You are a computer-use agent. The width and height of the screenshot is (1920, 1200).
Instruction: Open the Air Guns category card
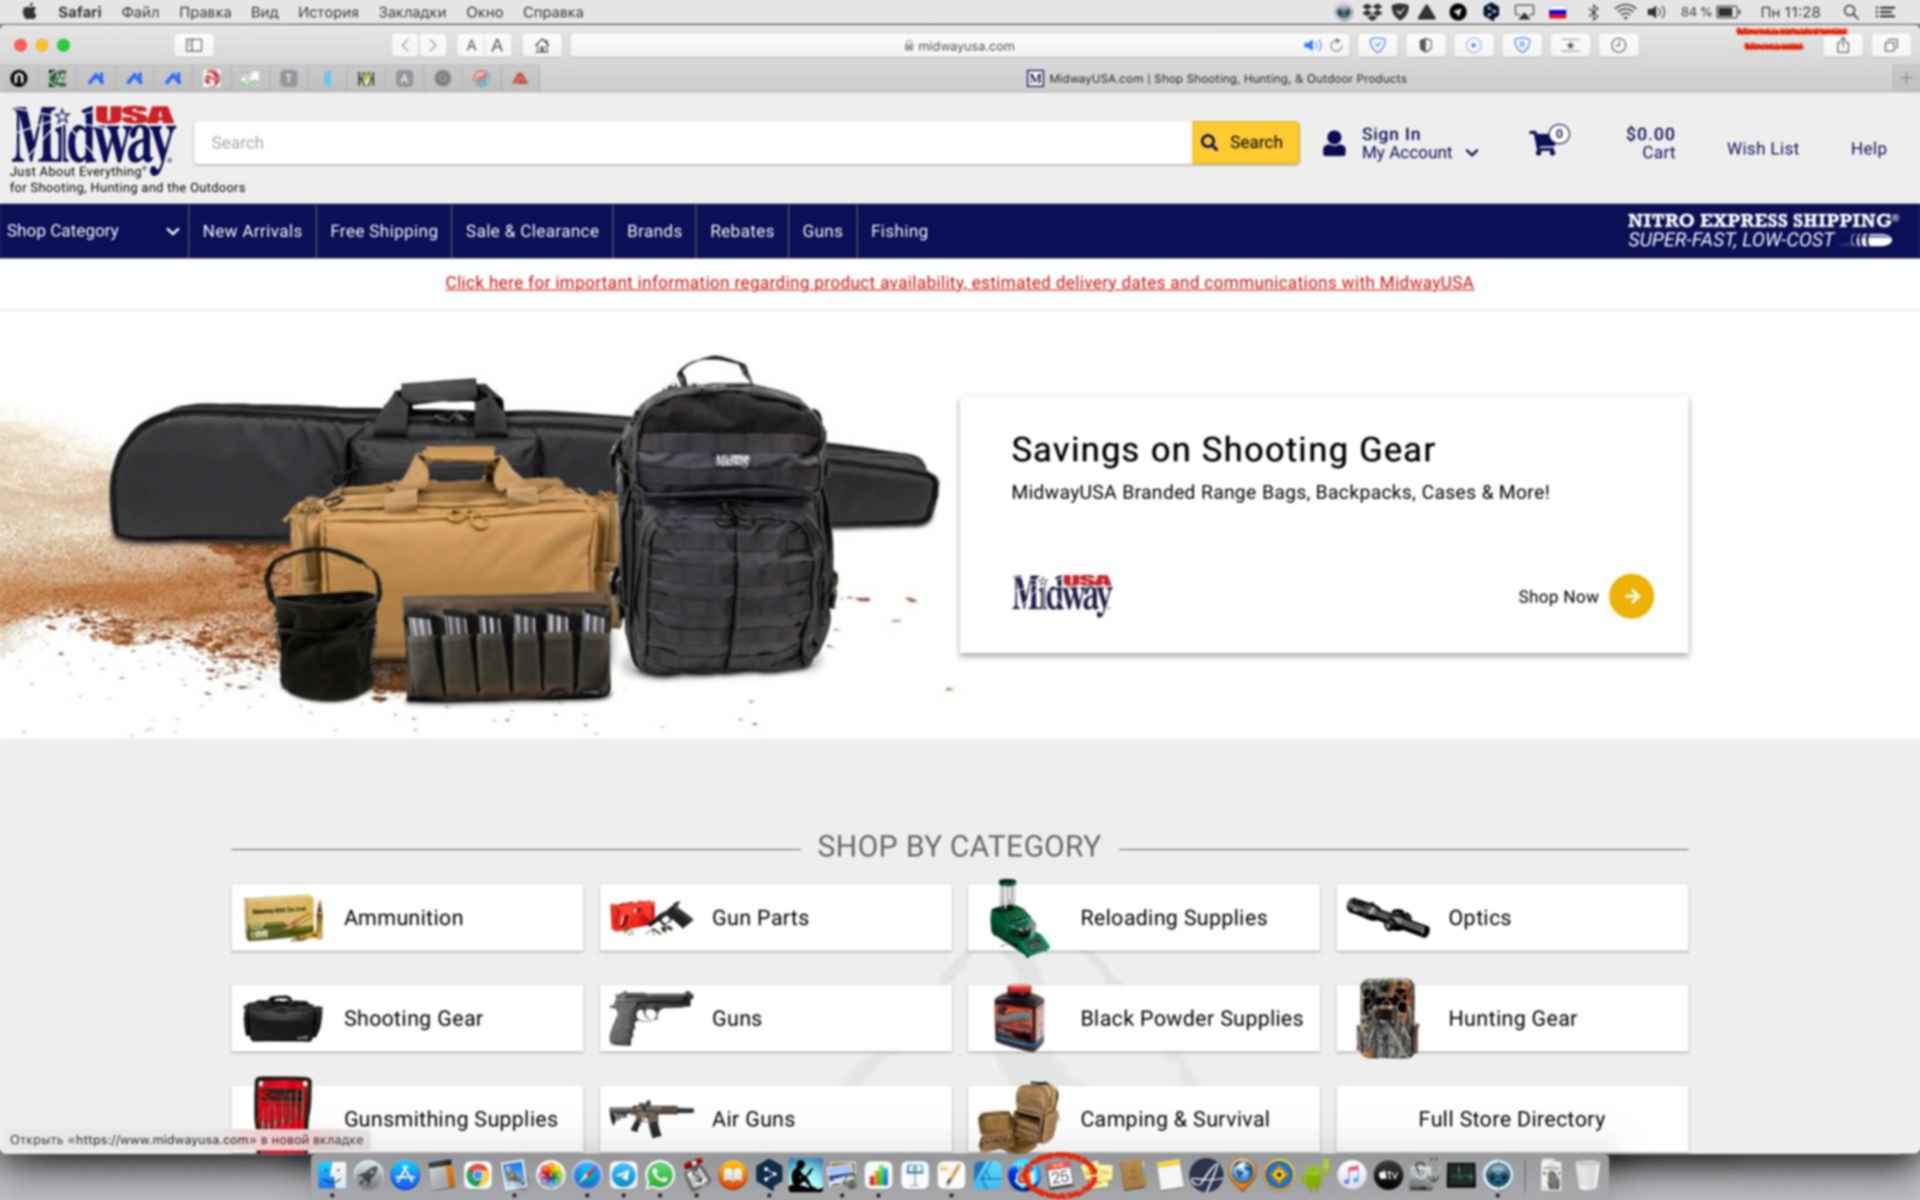pos(775,1119)
